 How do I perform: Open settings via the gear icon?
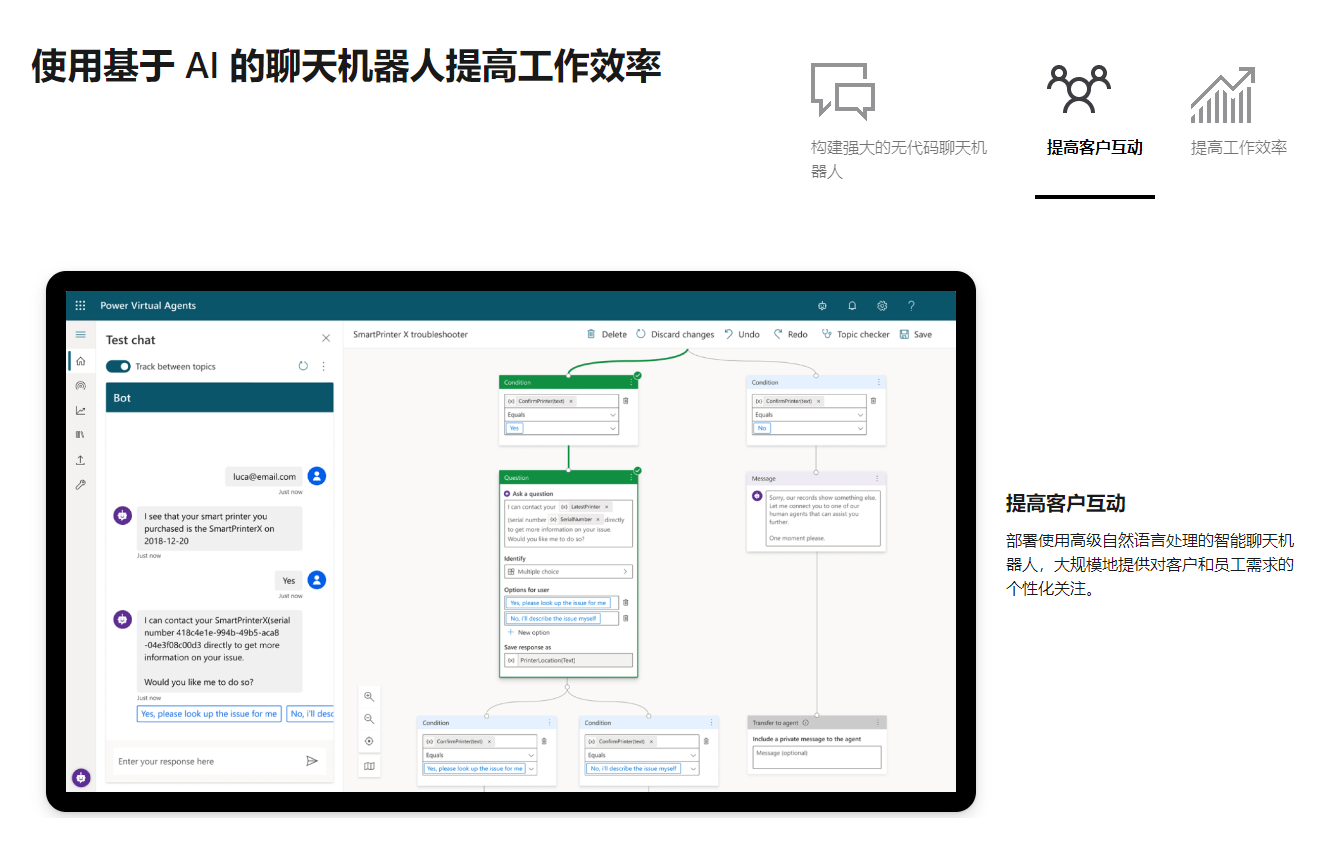pos(882,306)
